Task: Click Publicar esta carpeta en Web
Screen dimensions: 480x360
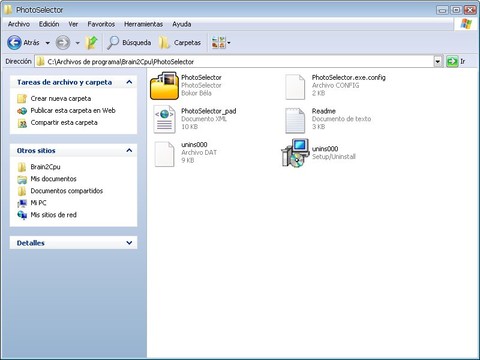Action: coord(73,111)
